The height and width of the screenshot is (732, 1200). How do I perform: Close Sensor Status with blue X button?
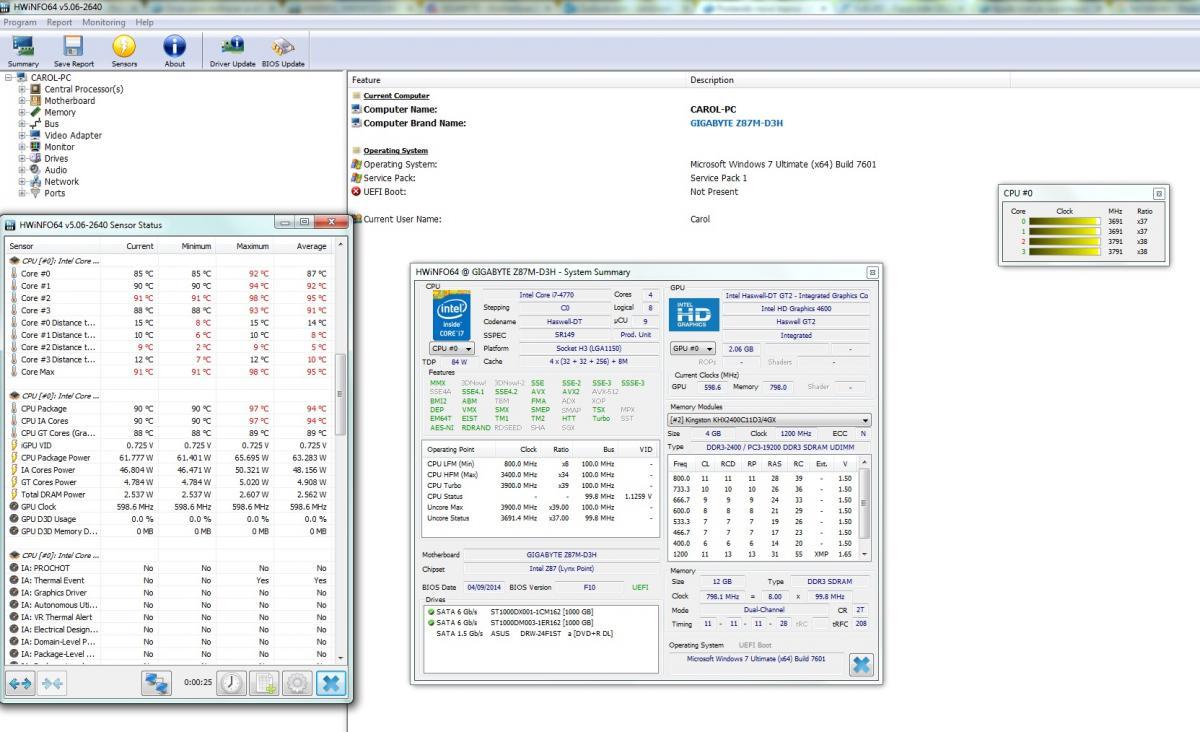pos(330,683)
